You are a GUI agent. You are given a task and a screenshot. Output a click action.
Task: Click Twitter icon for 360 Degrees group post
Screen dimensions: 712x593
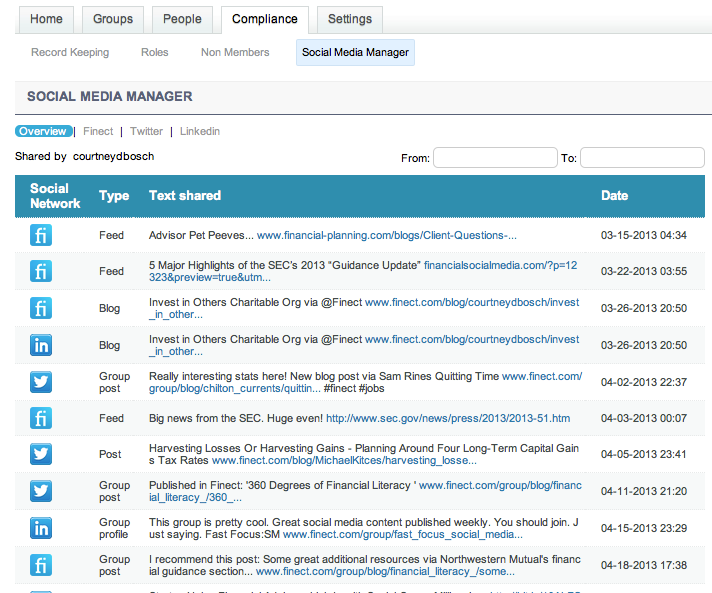point(41,491)
